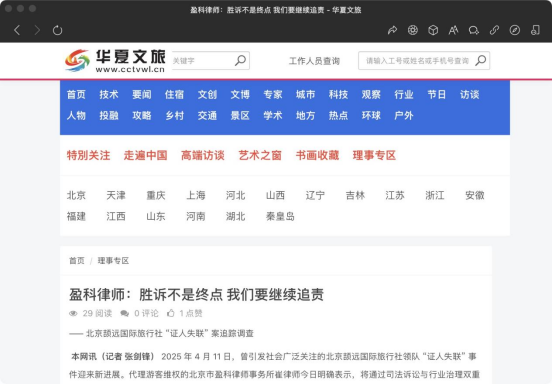Open the compass icon in the toolbar
The height and width of the screenshot is (384, 552).
(515, 30)
